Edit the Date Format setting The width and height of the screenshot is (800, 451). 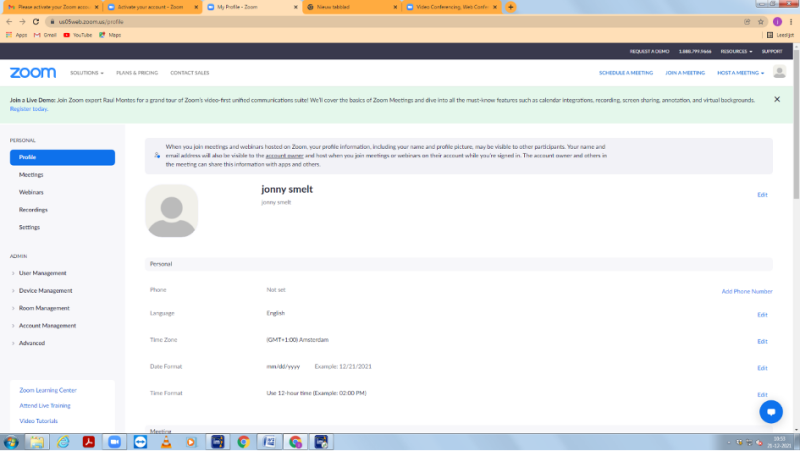[762, 368]
